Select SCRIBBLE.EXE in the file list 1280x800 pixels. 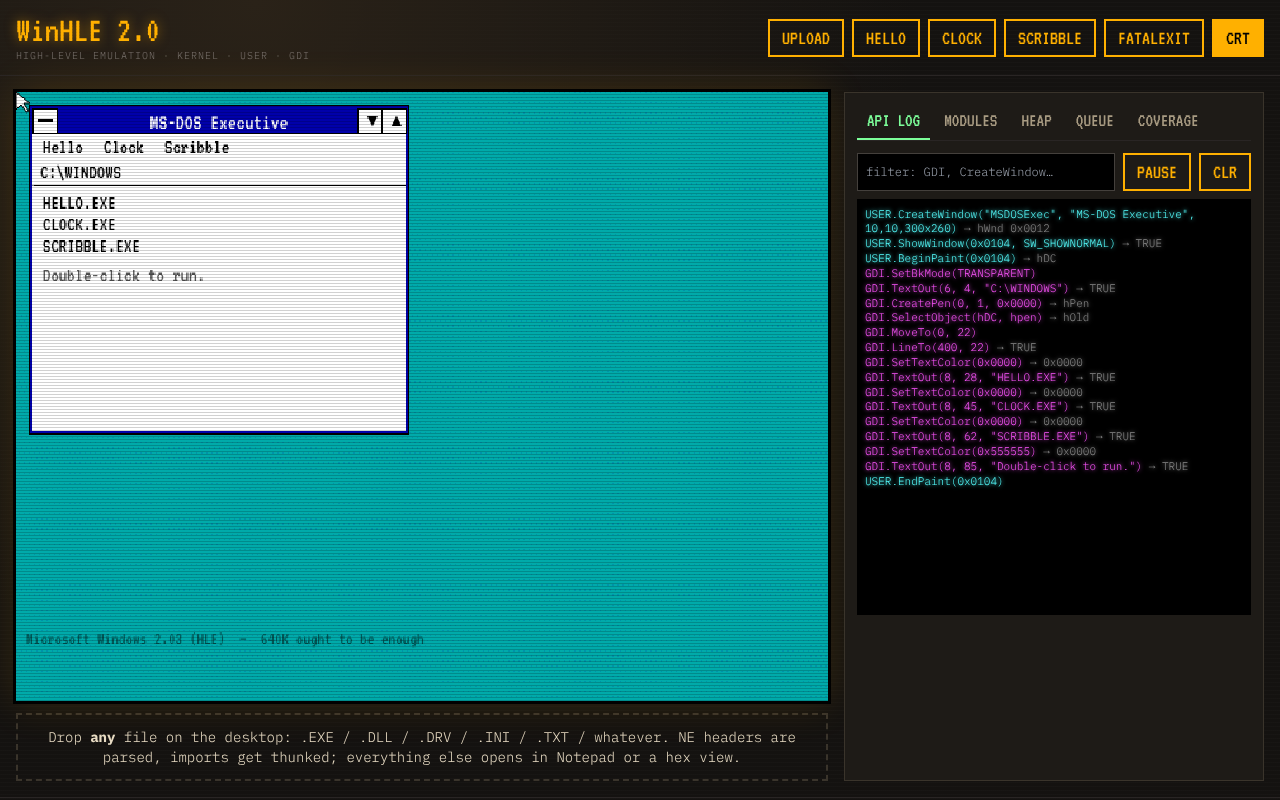coord(91,246)
